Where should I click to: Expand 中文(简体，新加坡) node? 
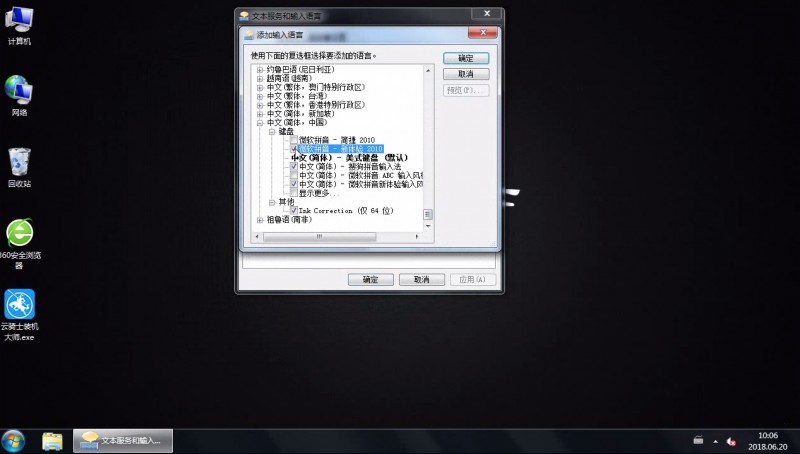coord(260,114)
